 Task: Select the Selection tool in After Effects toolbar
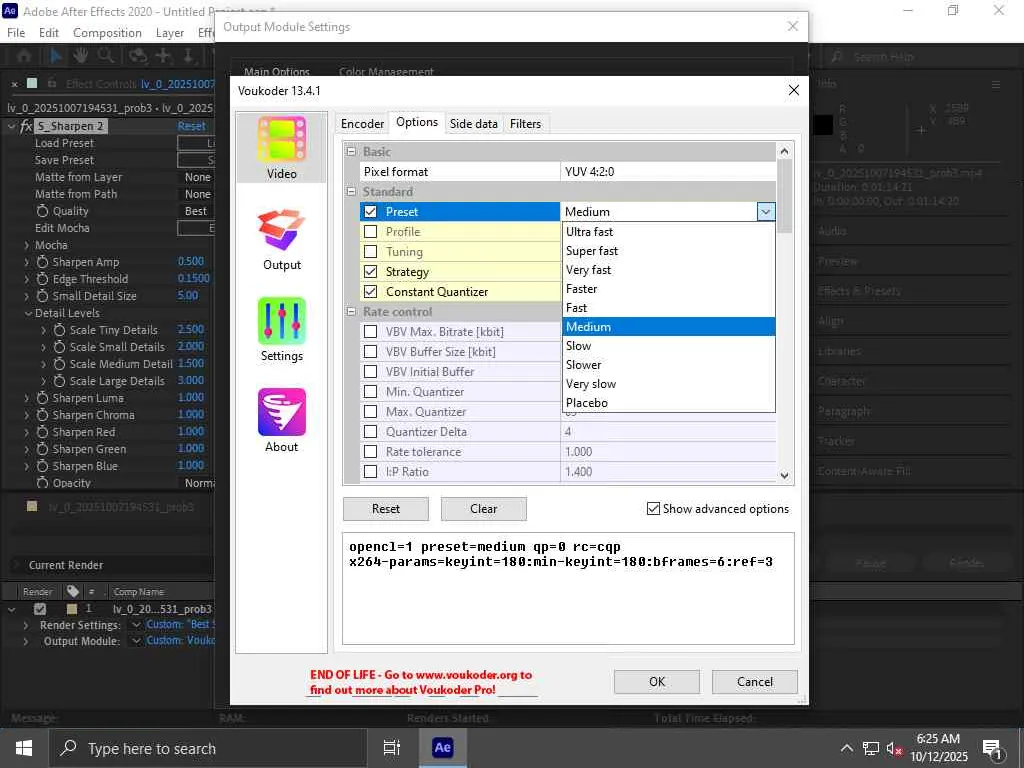click(x=56, y=56)
